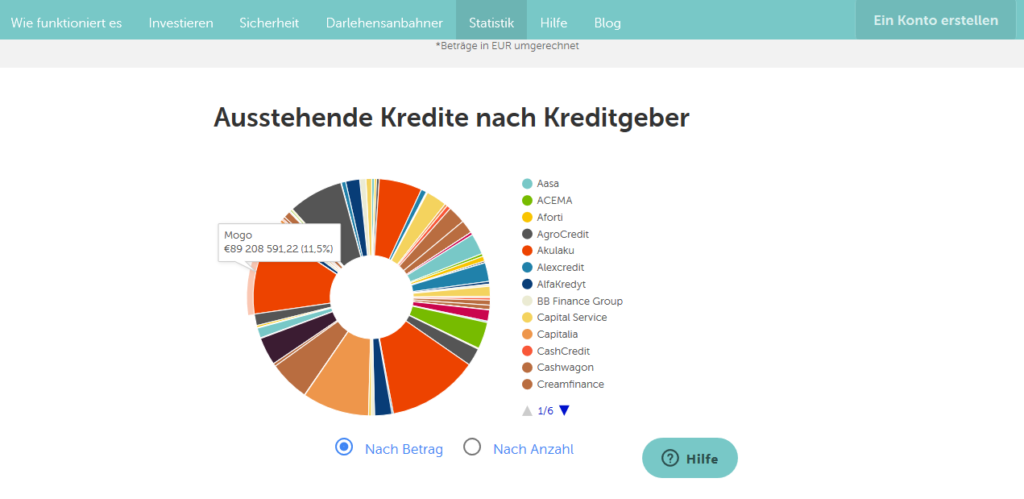Click the Alexcredit legend color dot
1024x499 pixels.
tap(527, 267)
